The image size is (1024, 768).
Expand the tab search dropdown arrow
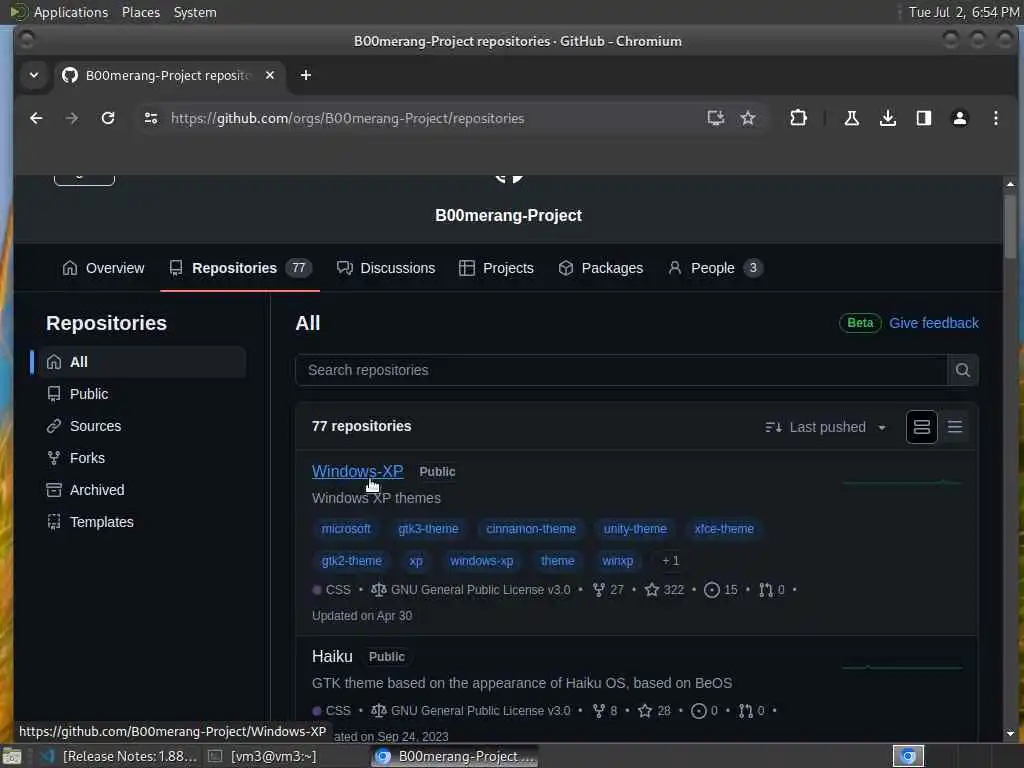click(x=34, y=75)
